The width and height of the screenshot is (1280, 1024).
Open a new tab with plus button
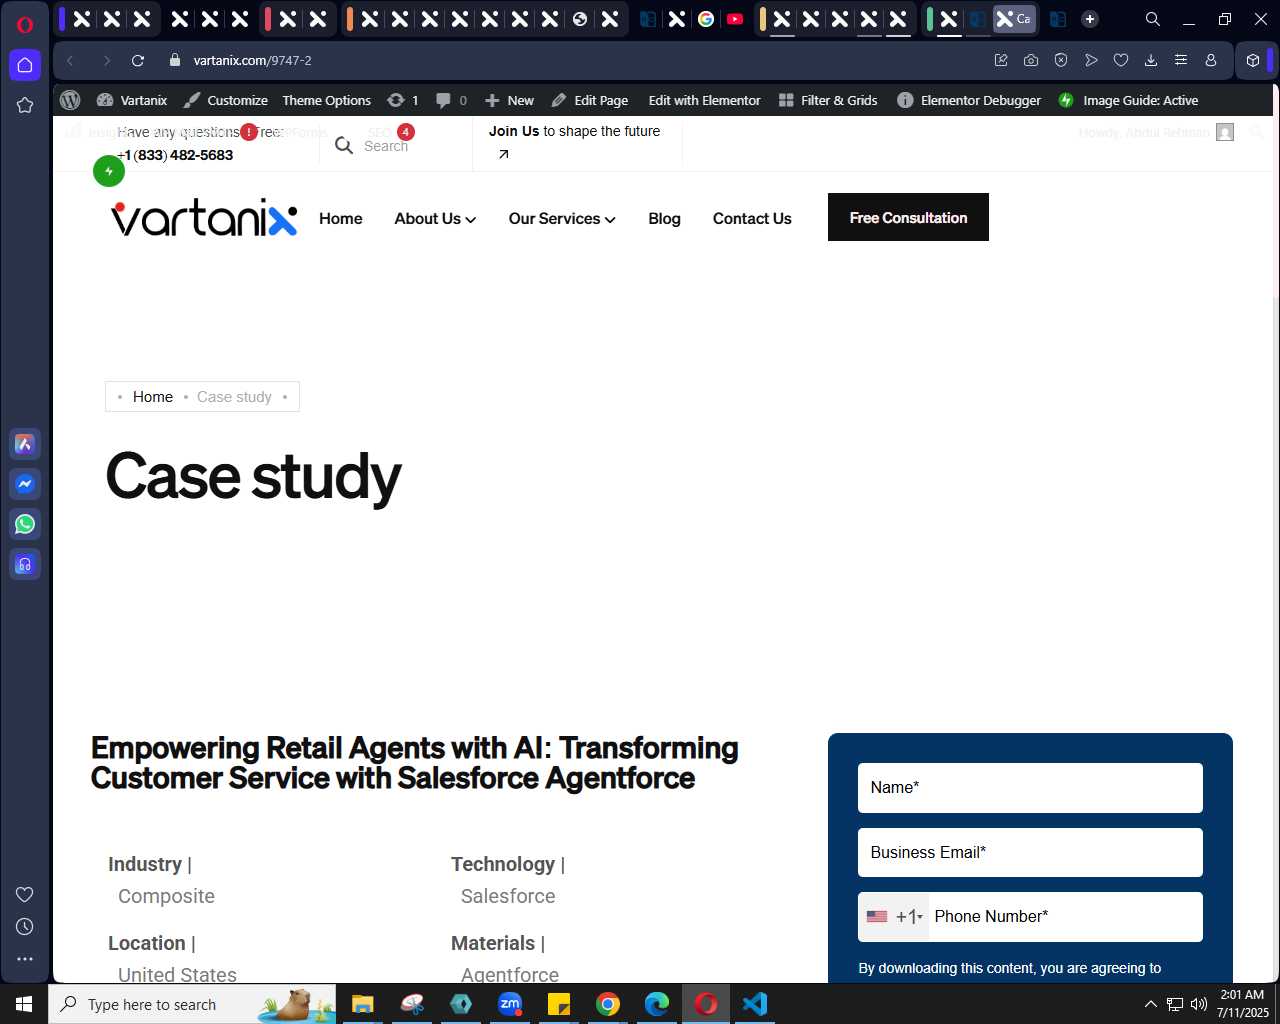(x=1090, y=19)
